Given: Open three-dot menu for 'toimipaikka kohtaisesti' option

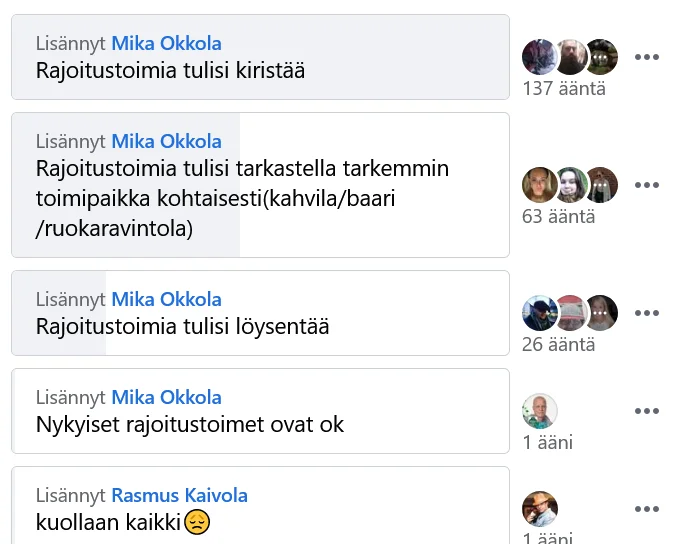Looking at the screenshot, I should coord(647,185).
